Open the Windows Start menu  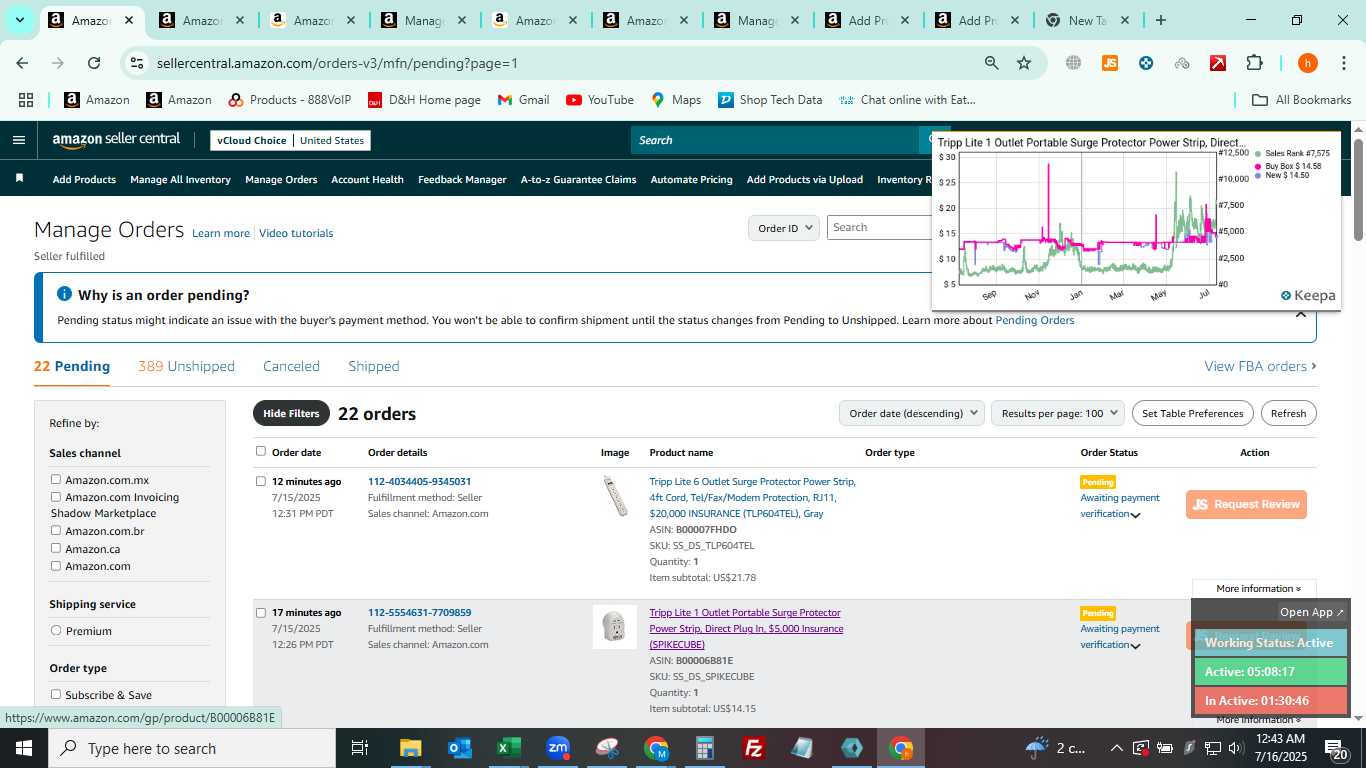pos(24,748)
